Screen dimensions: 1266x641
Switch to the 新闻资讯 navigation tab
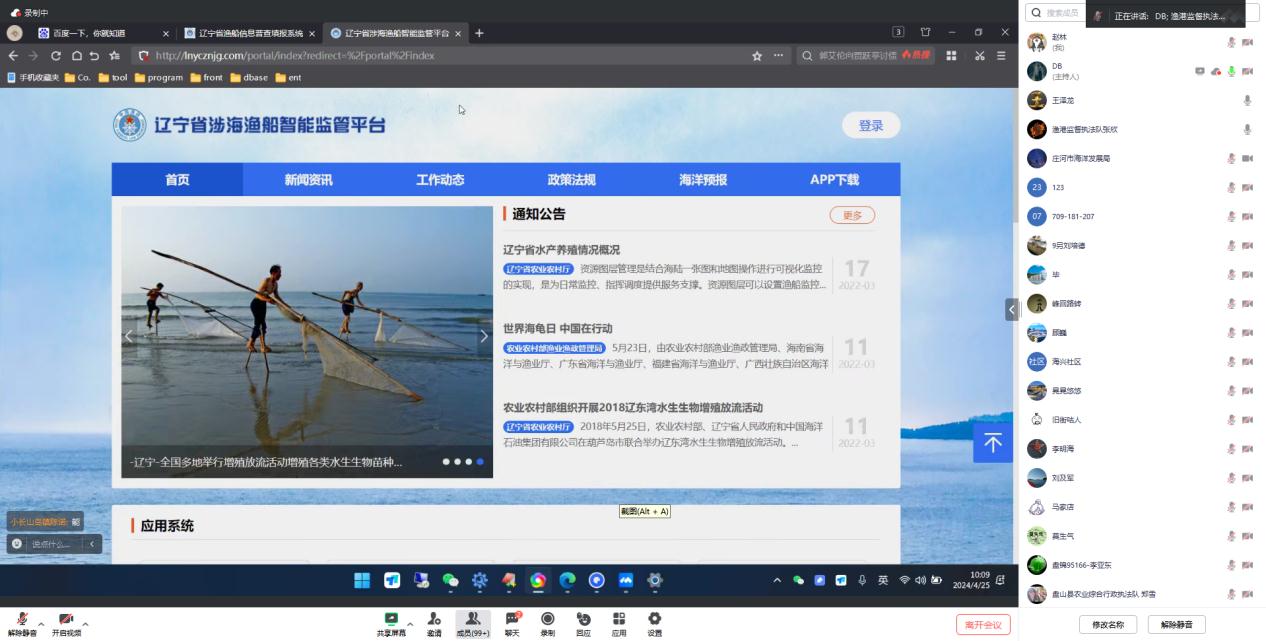click(308, 180)
